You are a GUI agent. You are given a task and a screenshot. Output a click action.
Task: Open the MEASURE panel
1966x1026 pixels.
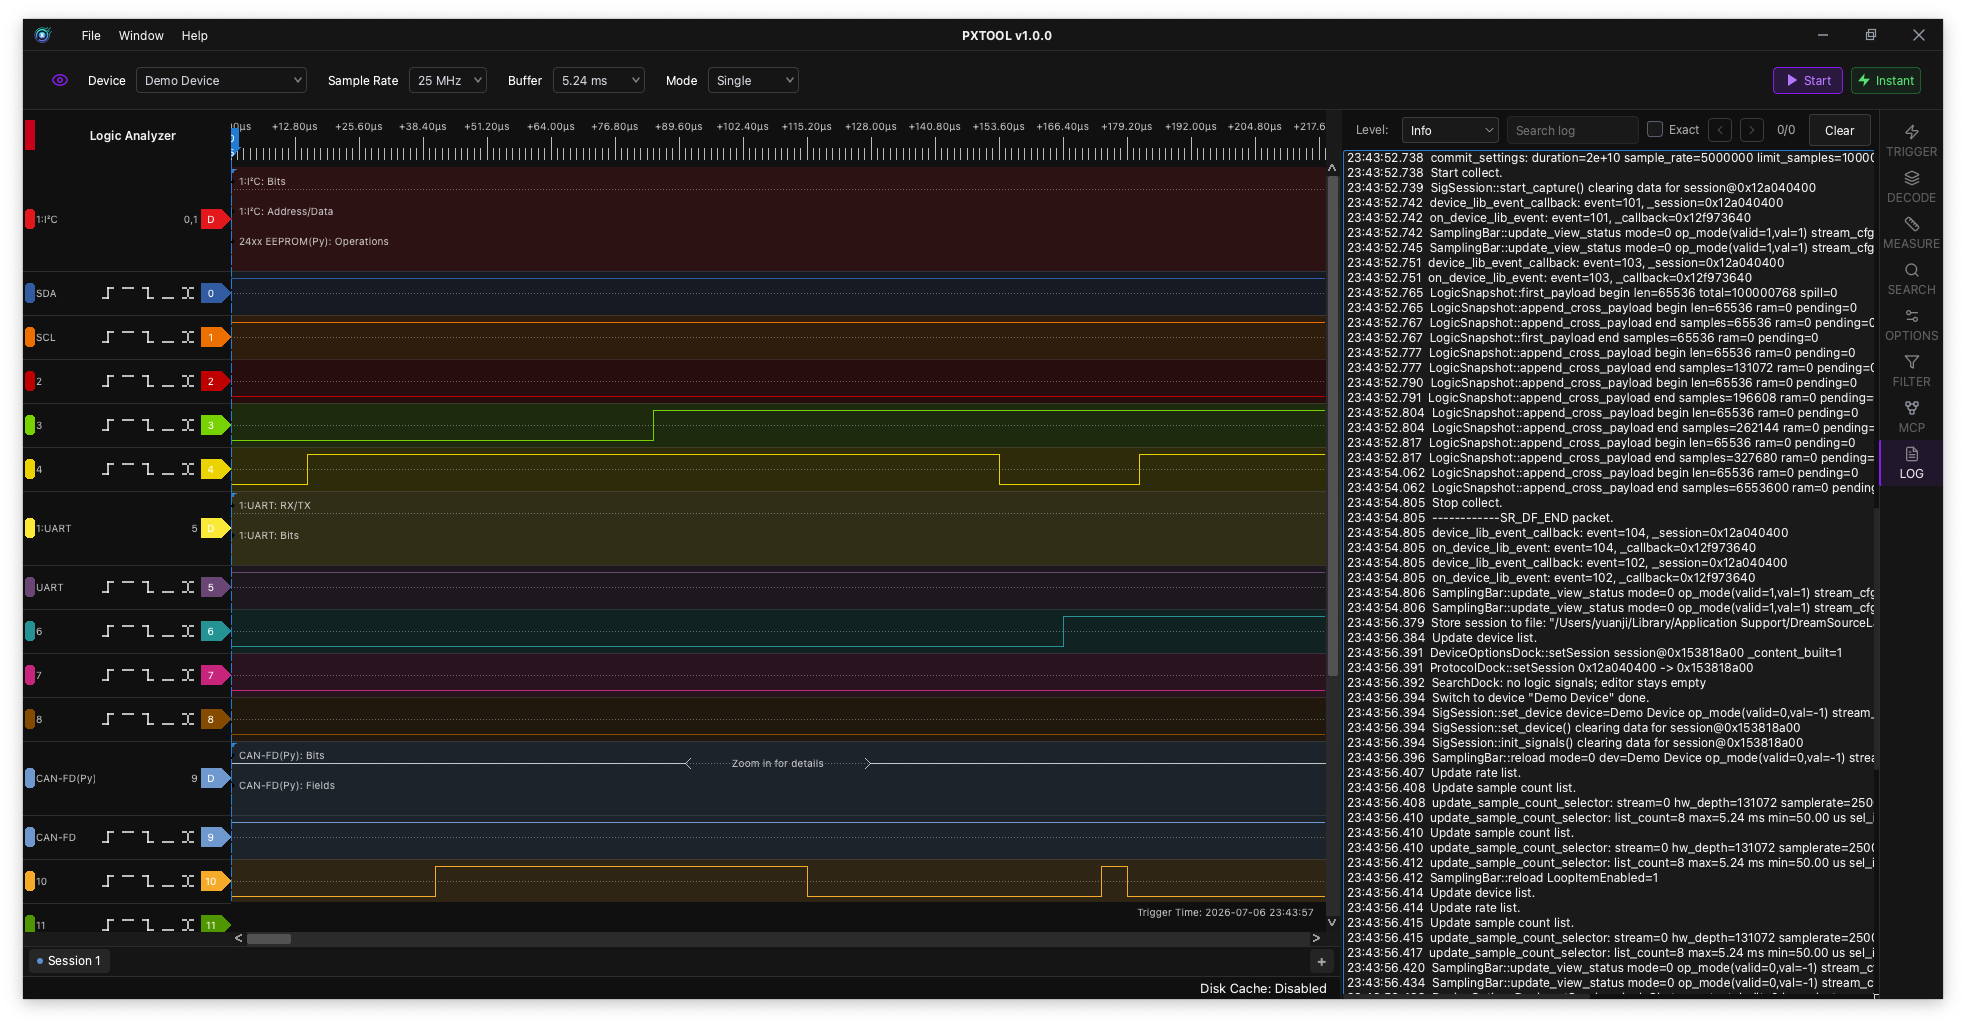pos(1911,233)
